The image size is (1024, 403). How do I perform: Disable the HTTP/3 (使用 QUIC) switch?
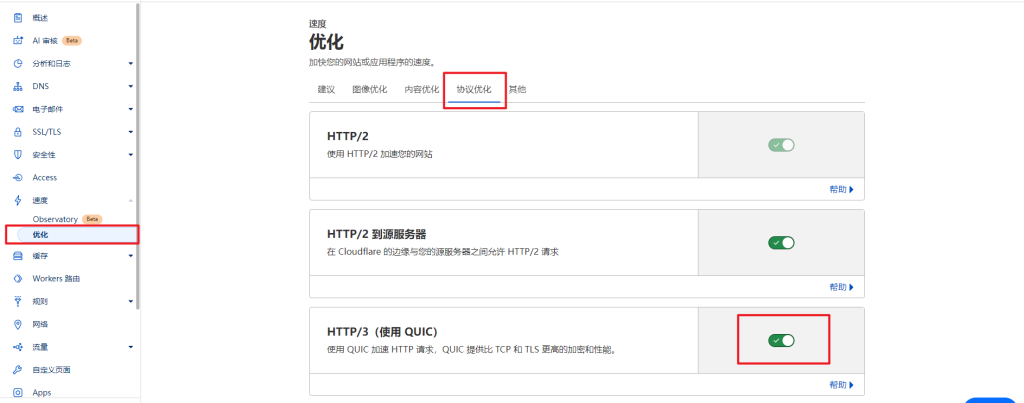[x=781, y=340]
